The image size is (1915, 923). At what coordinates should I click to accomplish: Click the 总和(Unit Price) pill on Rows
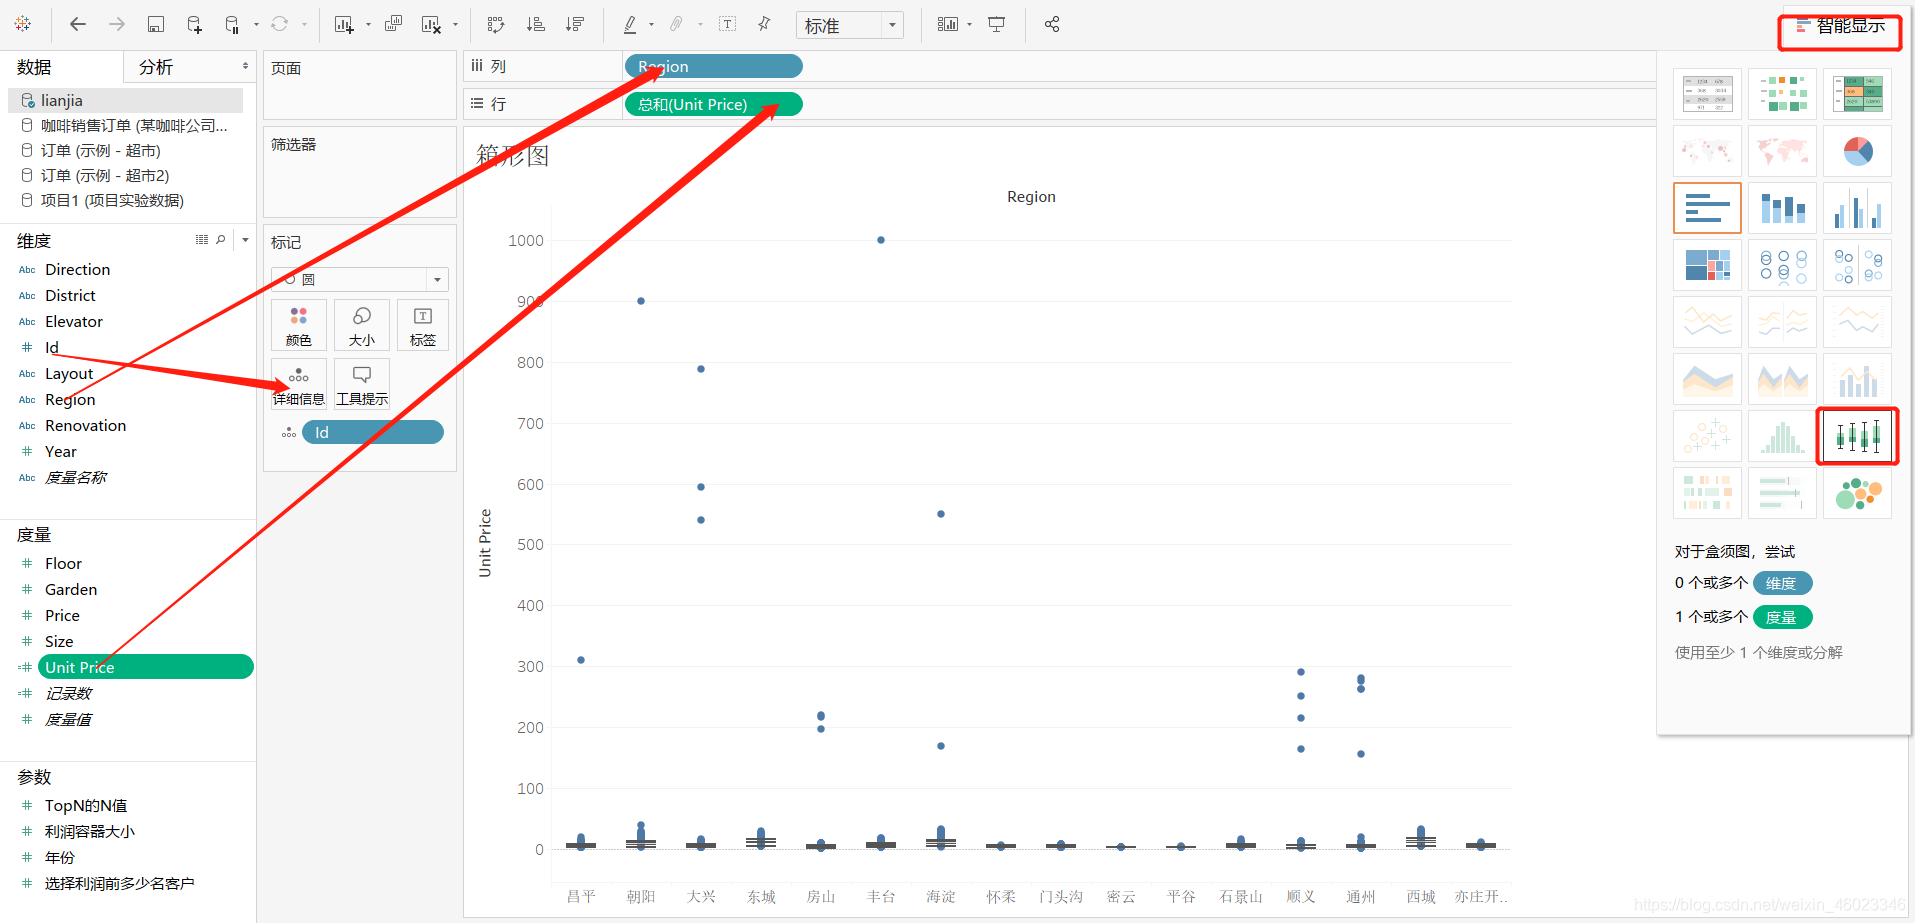[x=713, y=104]
